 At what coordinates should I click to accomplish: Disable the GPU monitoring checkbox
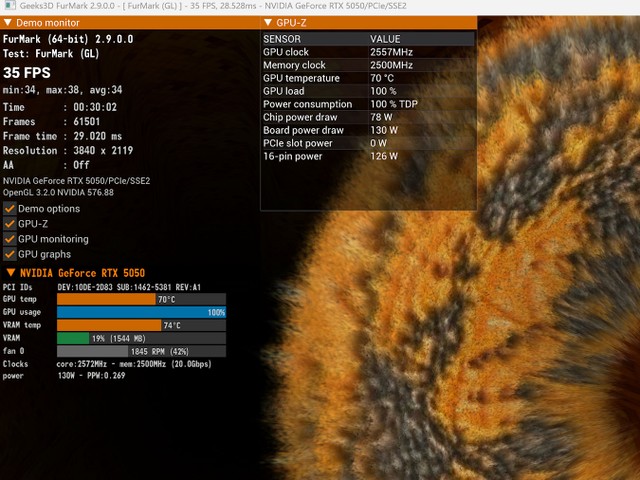(x=10, y=239)
